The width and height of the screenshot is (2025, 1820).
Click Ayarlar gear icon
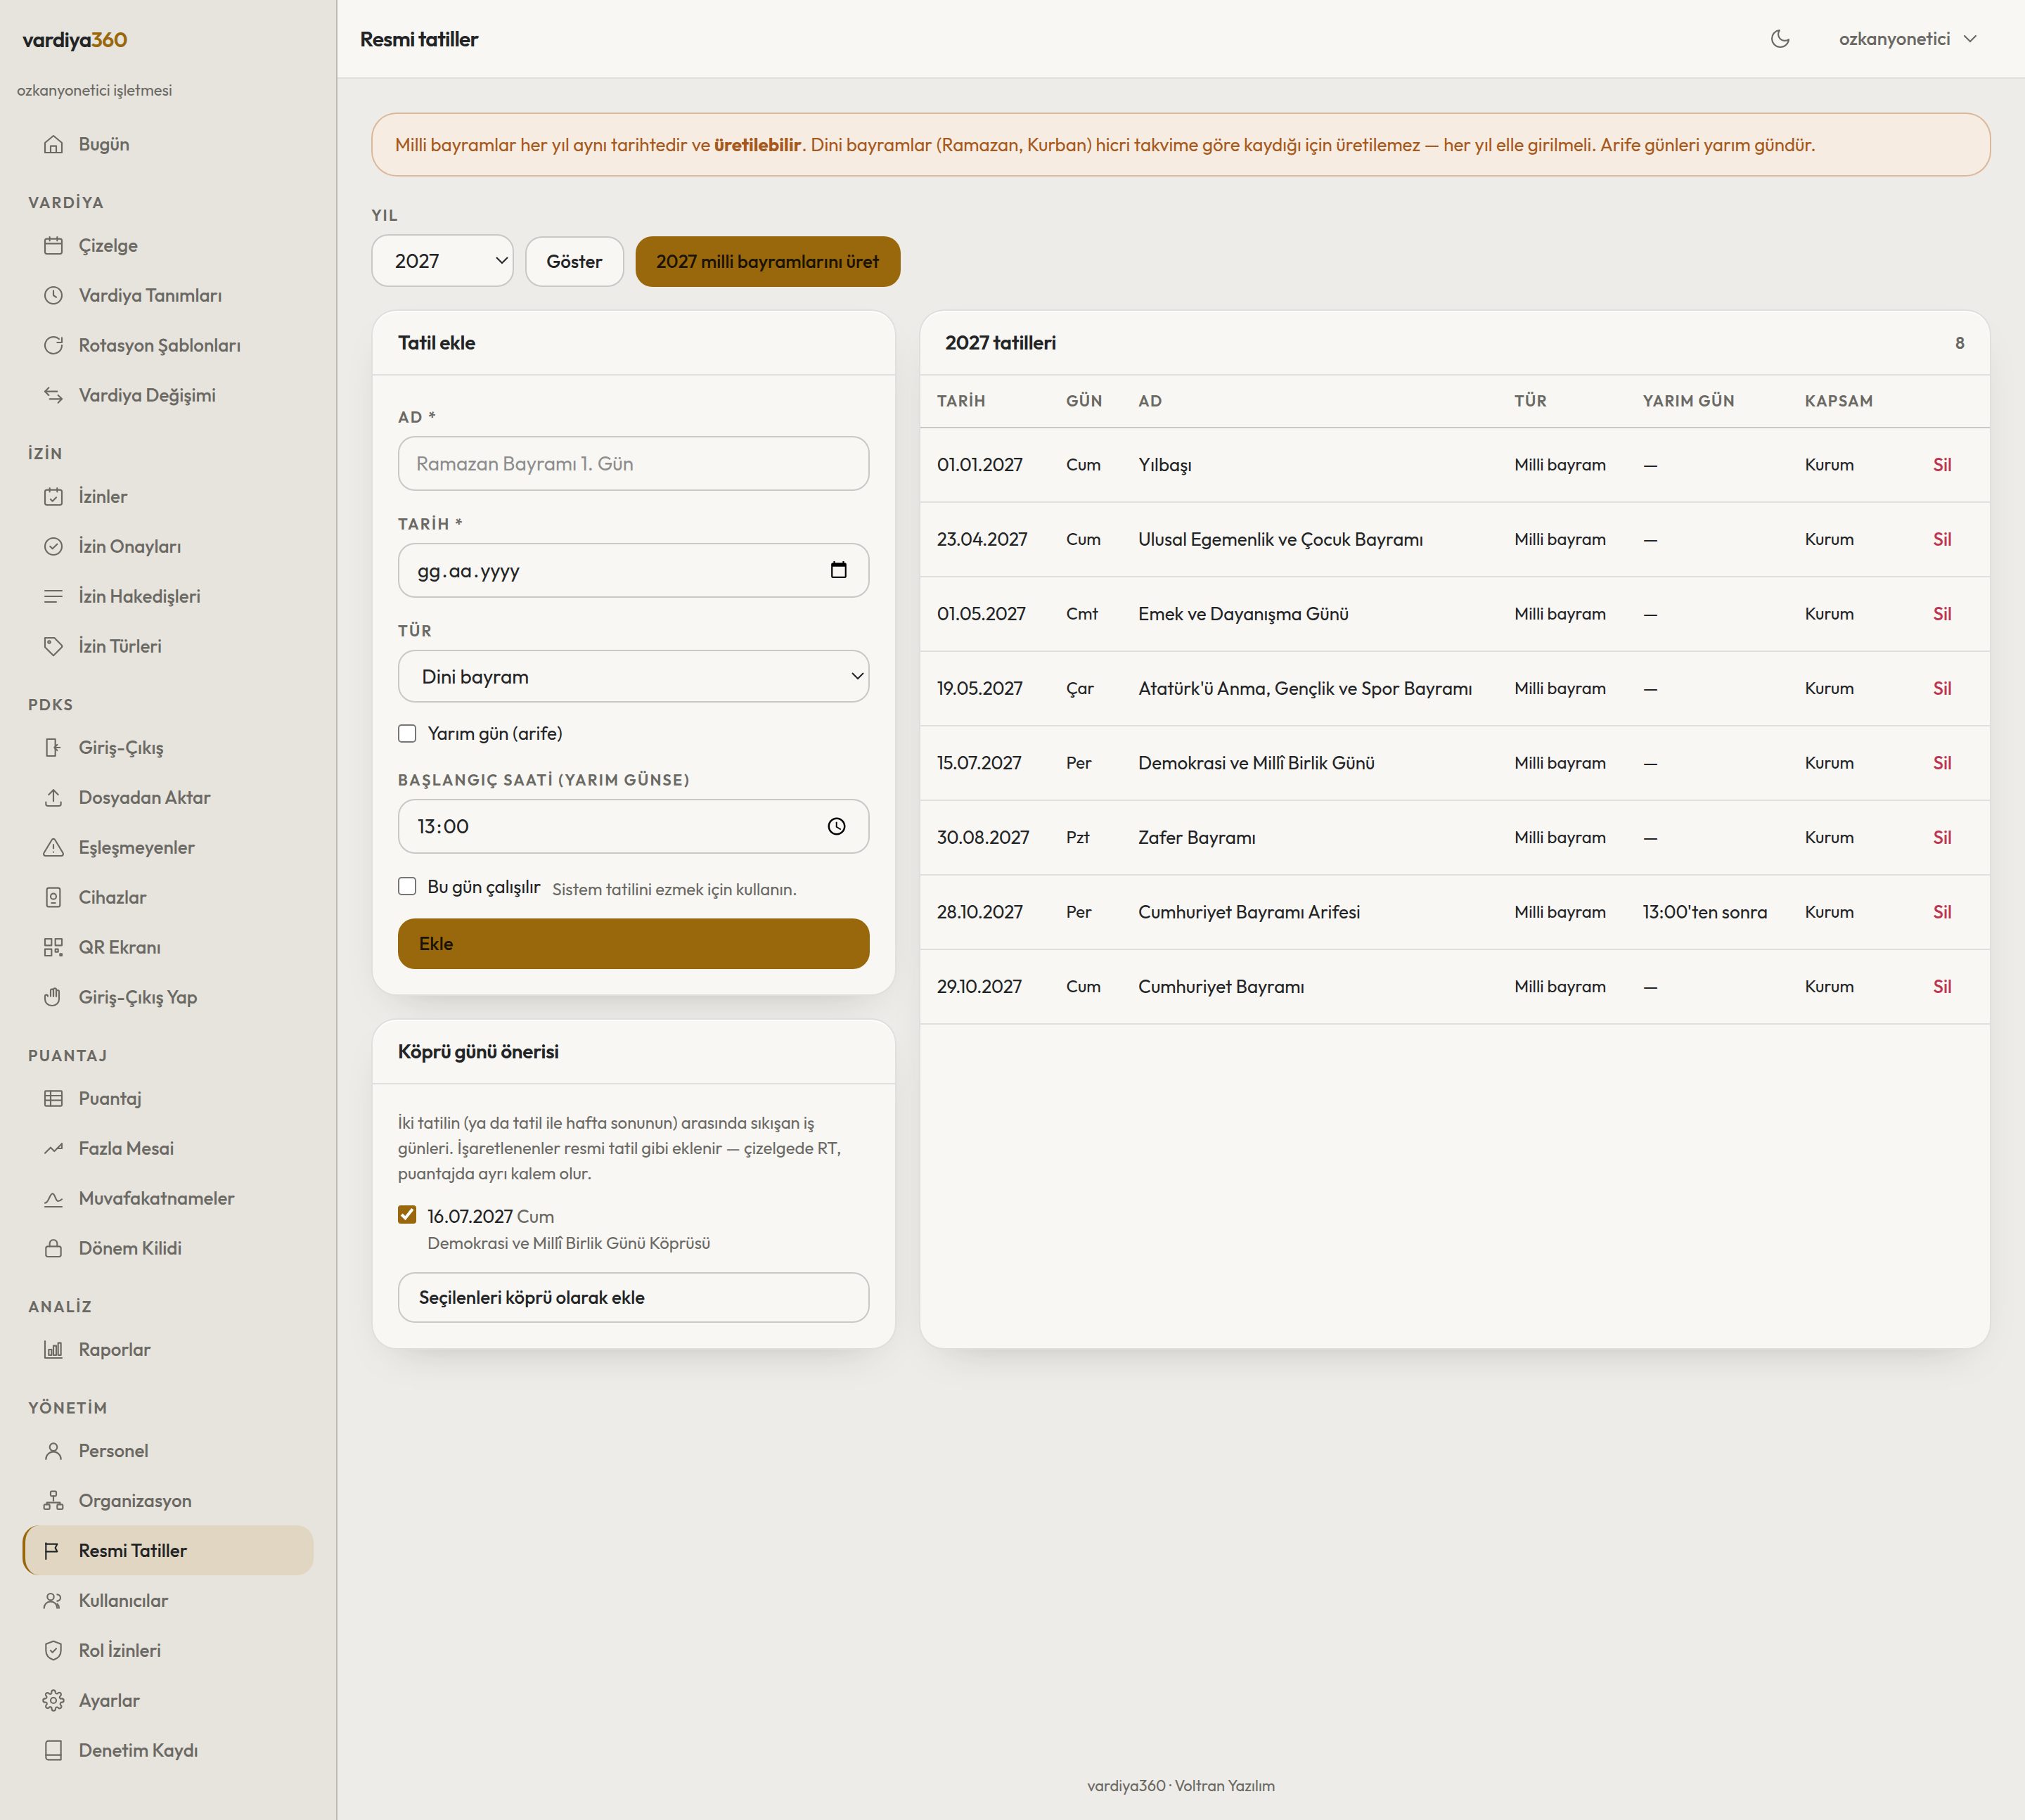(x=54, y=1700)
